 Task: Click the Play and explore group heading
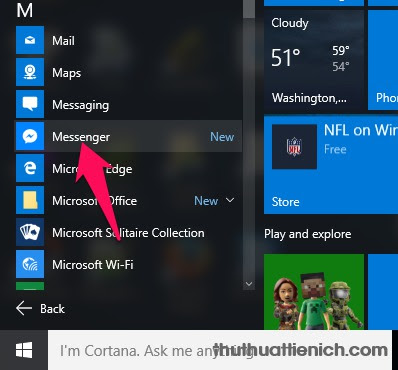[x=308, y=234]
